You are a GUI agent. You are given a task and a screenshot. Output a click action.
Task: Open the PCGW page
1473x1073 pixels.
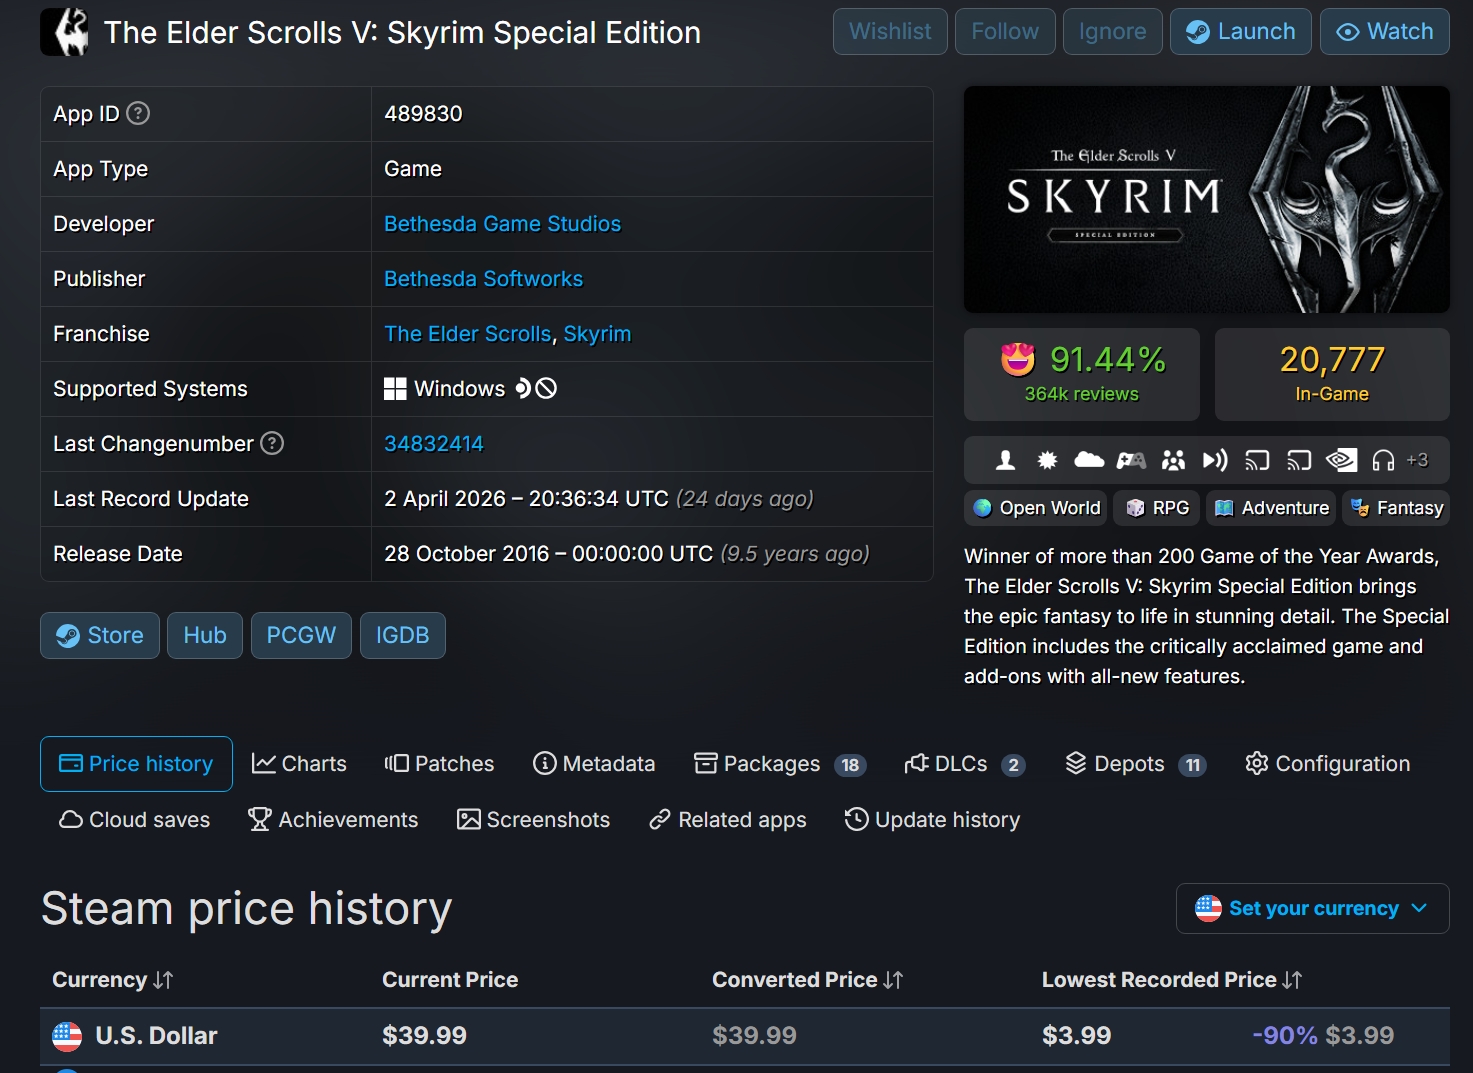[301, 636]
